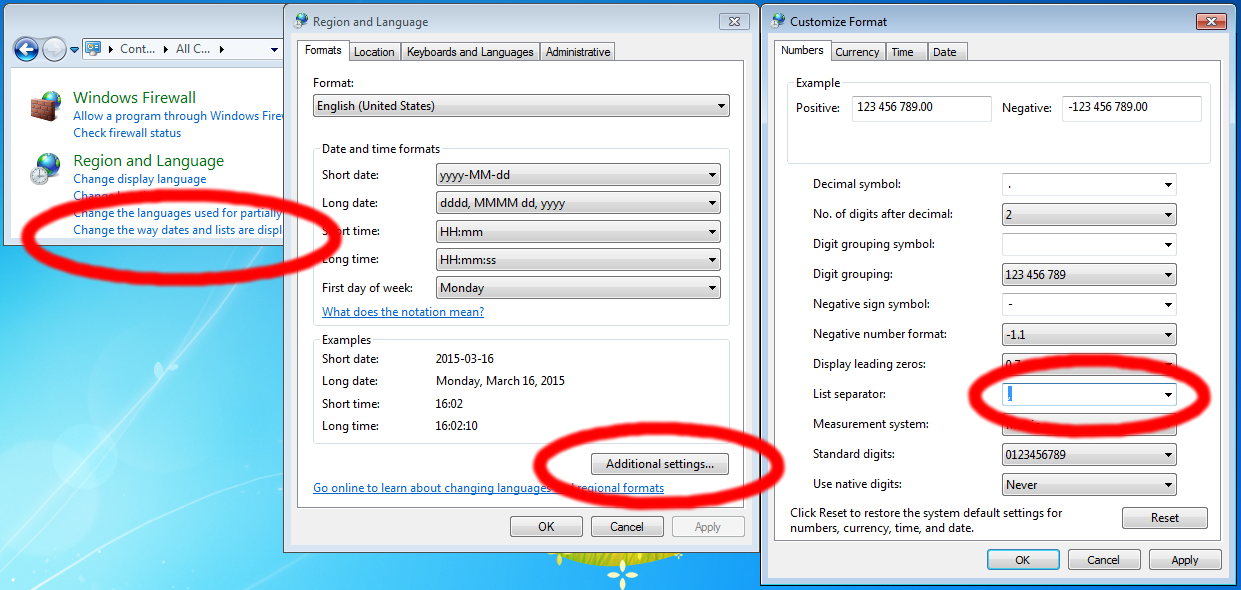
Task: Open the Region and Language globe icon
Action: pyautogui.click(x=45, y=169)
